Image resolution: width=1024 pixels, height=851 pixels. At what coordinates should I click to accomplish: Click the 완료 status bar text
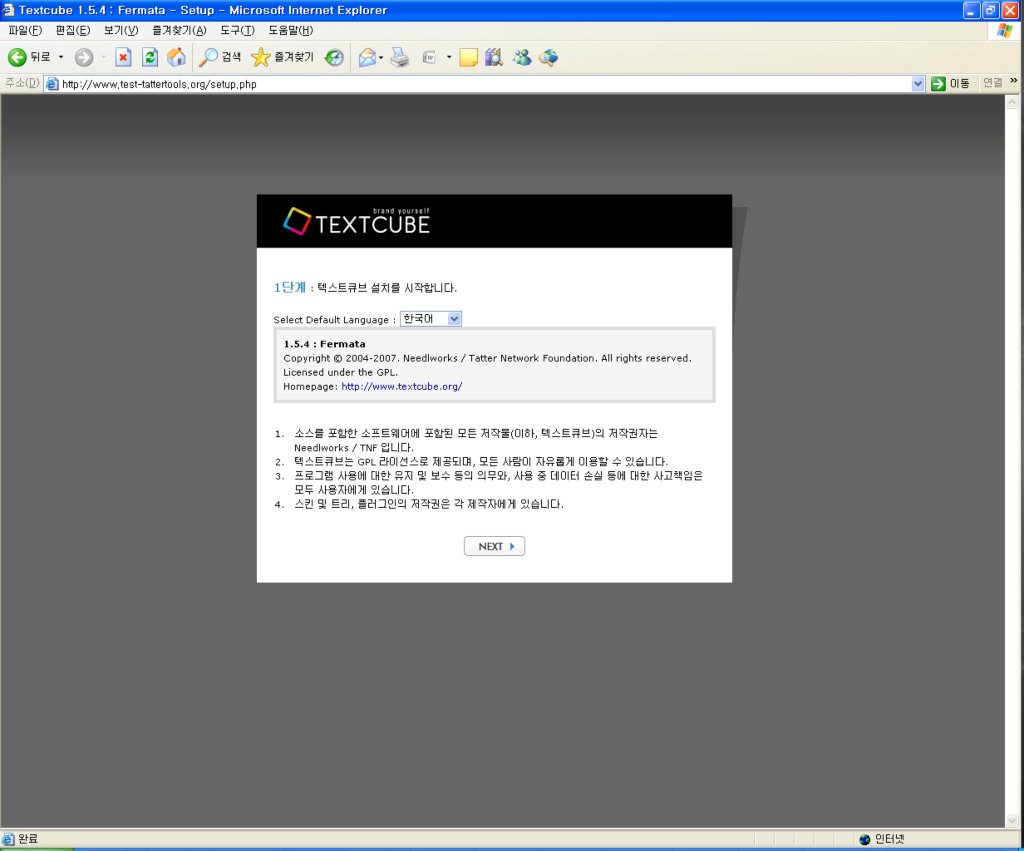(x=28, y=839)
